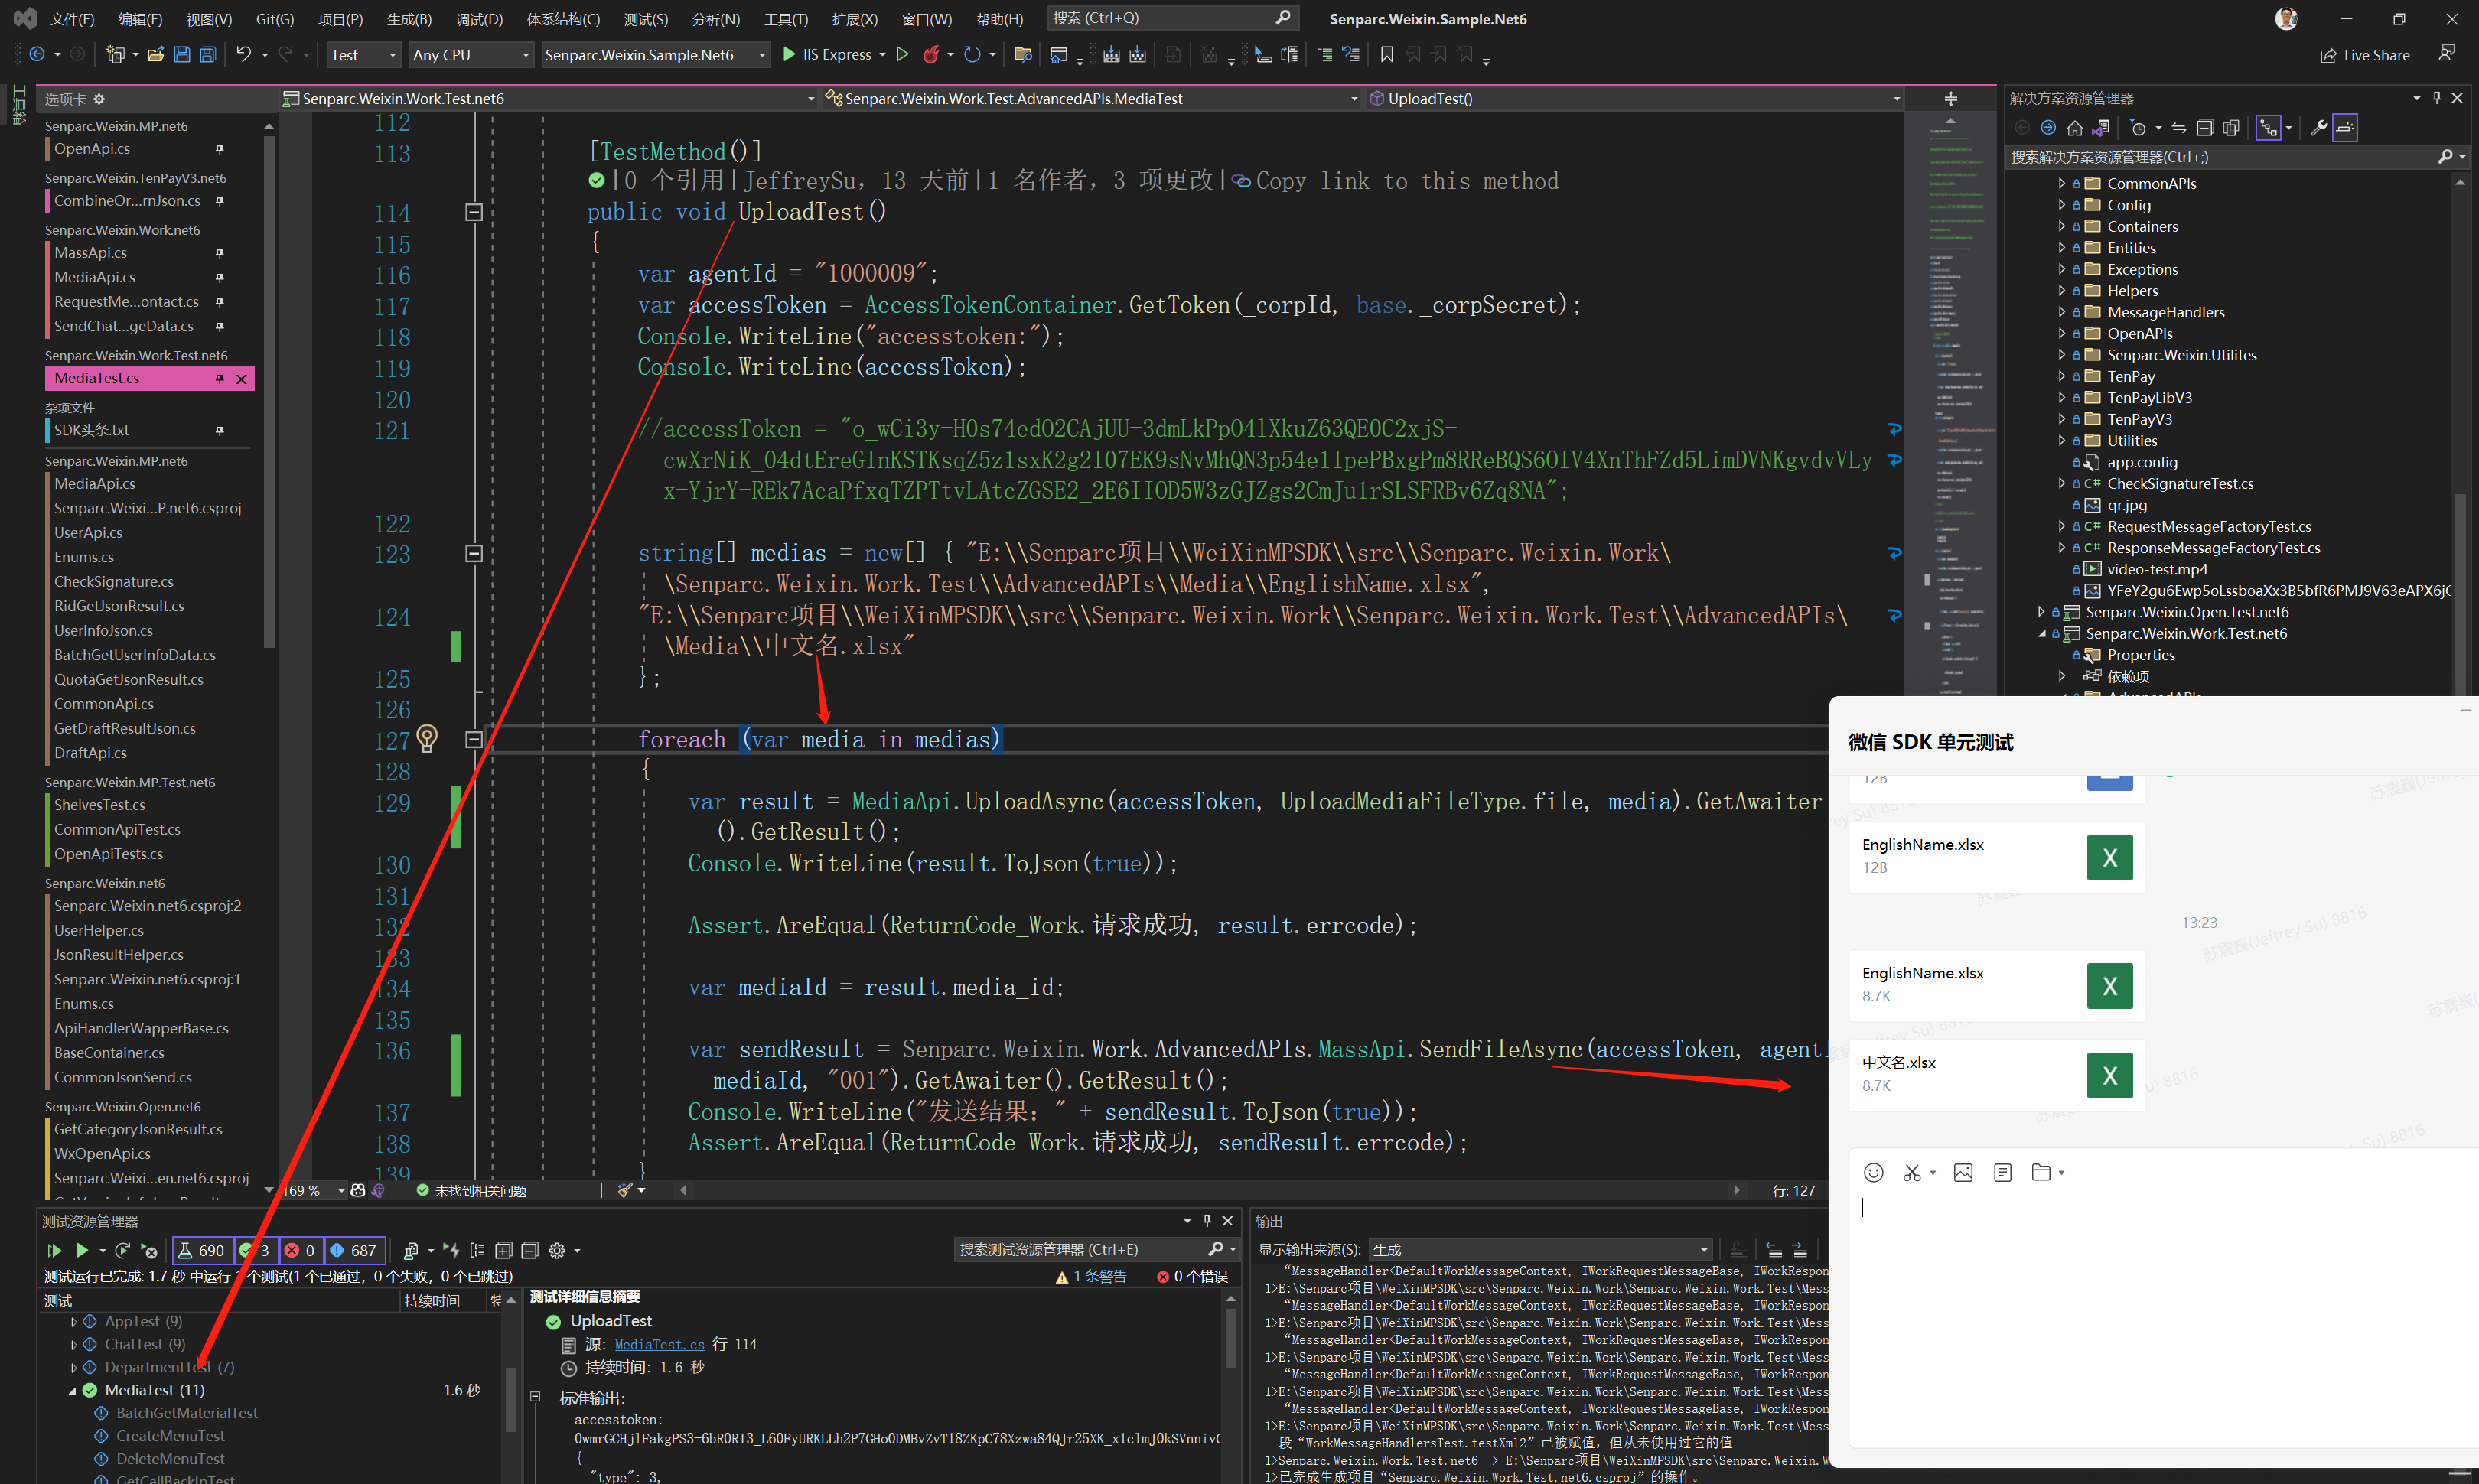Collapse the UploadTest method region at line 114
Viewport: 2479px width, 1484px height.
(474, 212)
